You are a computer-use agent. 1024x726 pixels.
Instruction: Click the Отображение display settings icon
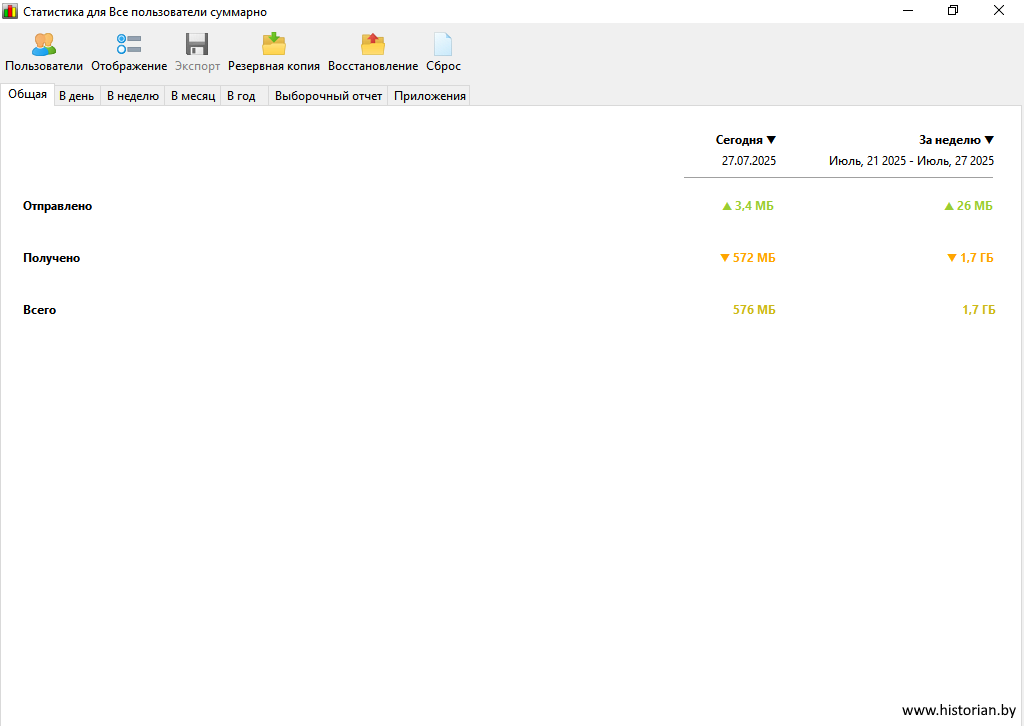(x=129, y=45)
